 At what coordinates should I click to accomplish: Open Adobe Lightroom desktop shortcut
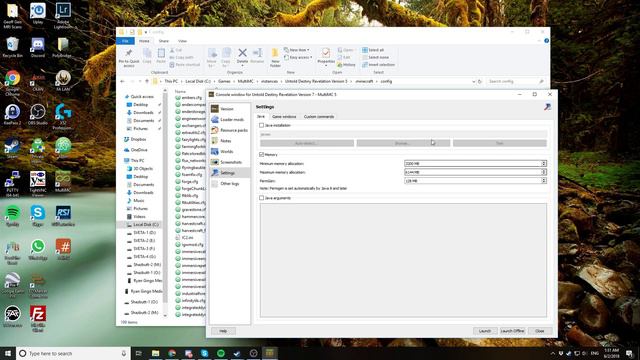63,16
